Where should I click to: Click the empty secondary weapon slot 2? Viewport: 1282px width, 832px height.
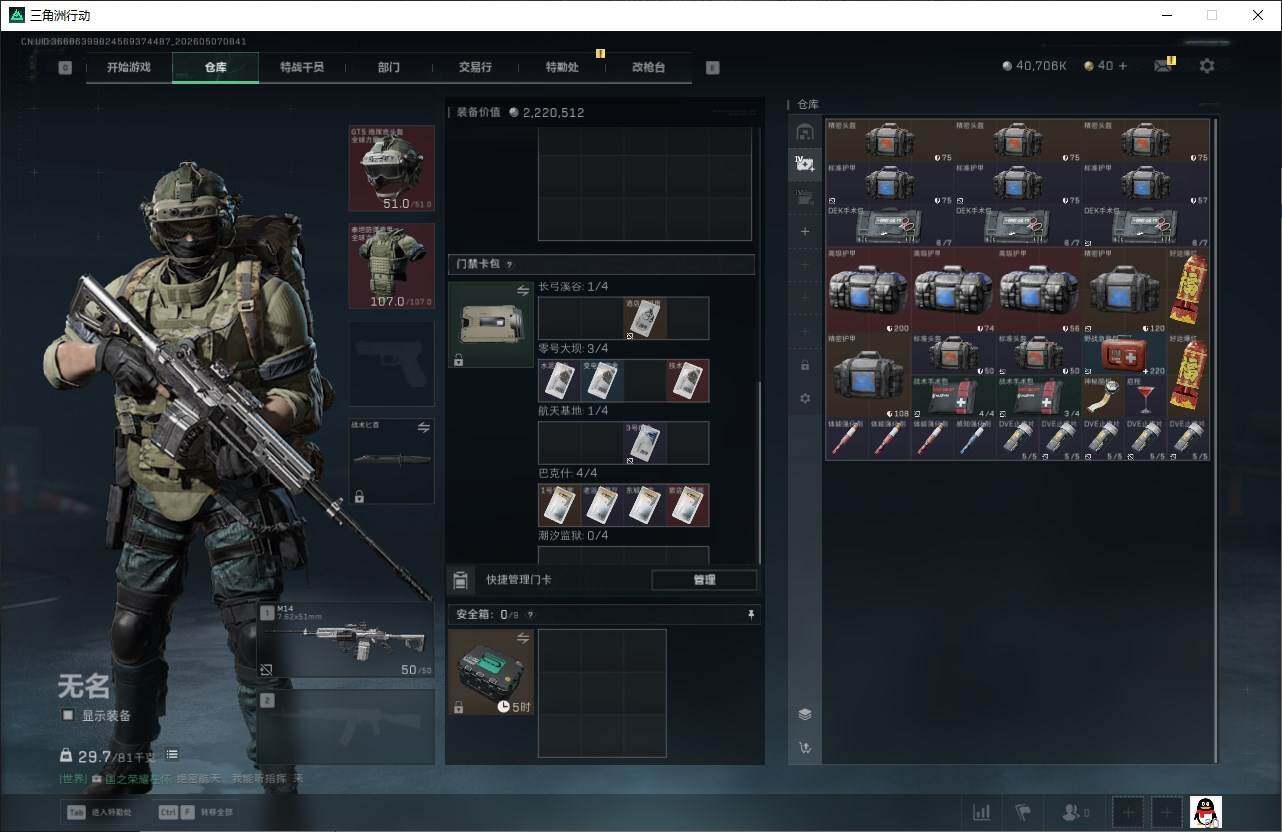point(346,726)
